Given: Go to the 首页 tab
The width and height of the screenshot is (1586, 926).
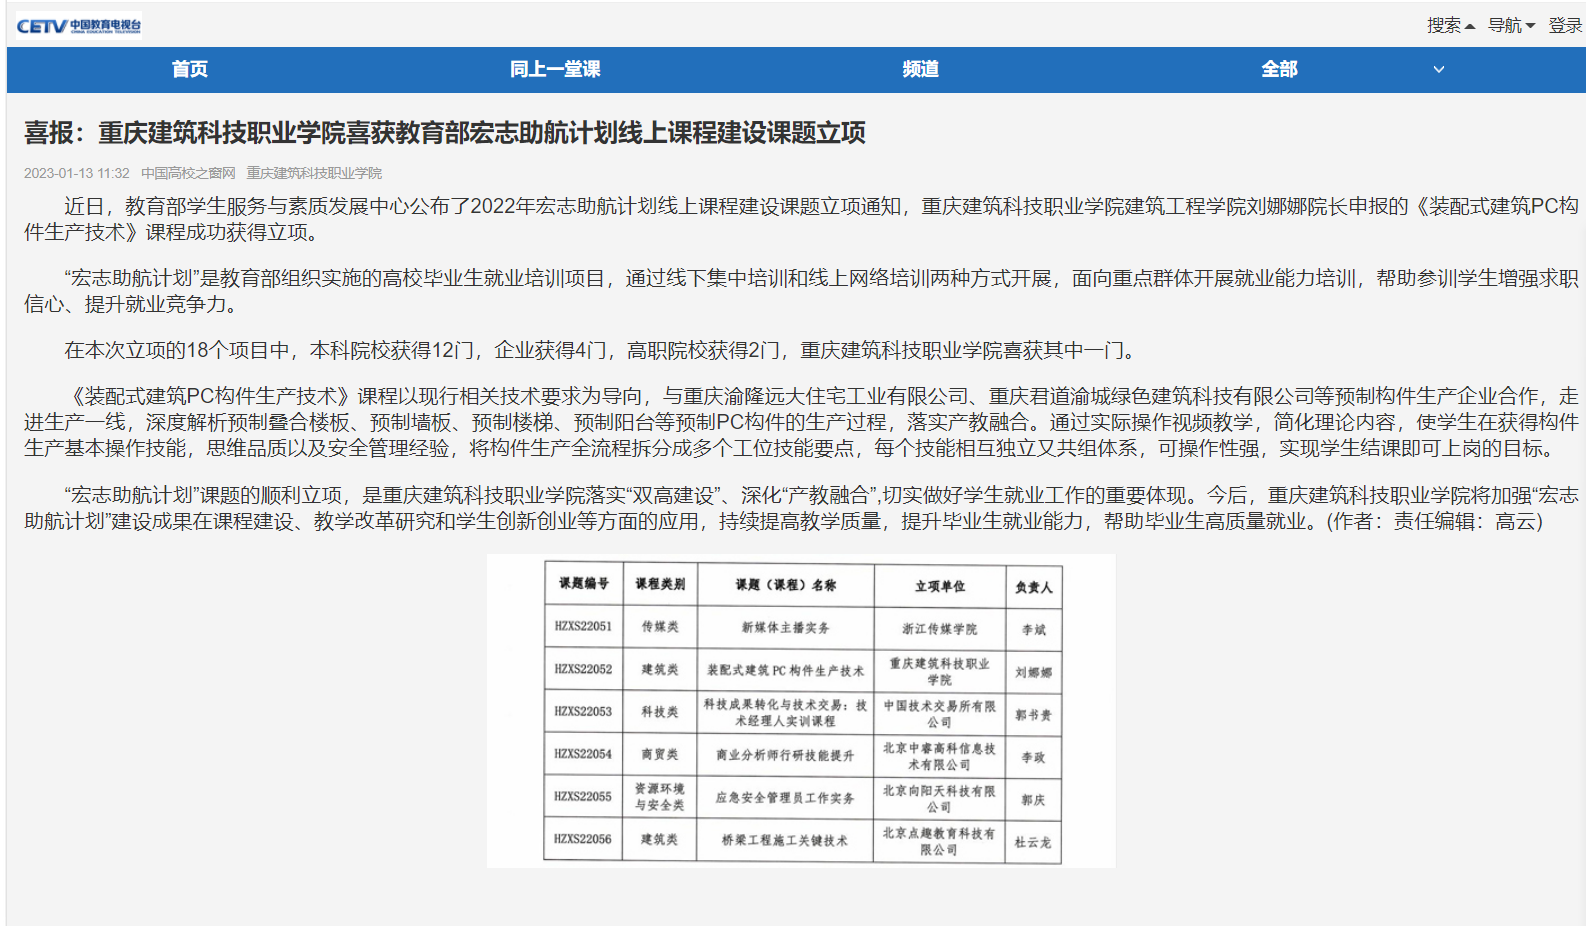Looking at the screenshot, I should tap(190, 69).
